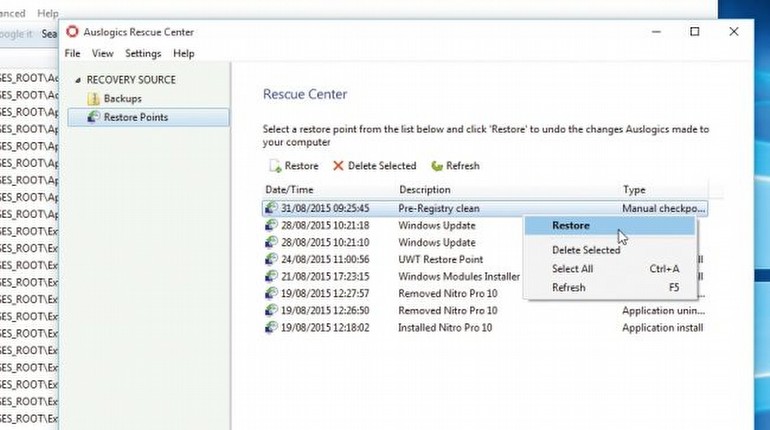Open the Settings menu
Viewport: 770px width, 430px height.
tap(143, 54)
